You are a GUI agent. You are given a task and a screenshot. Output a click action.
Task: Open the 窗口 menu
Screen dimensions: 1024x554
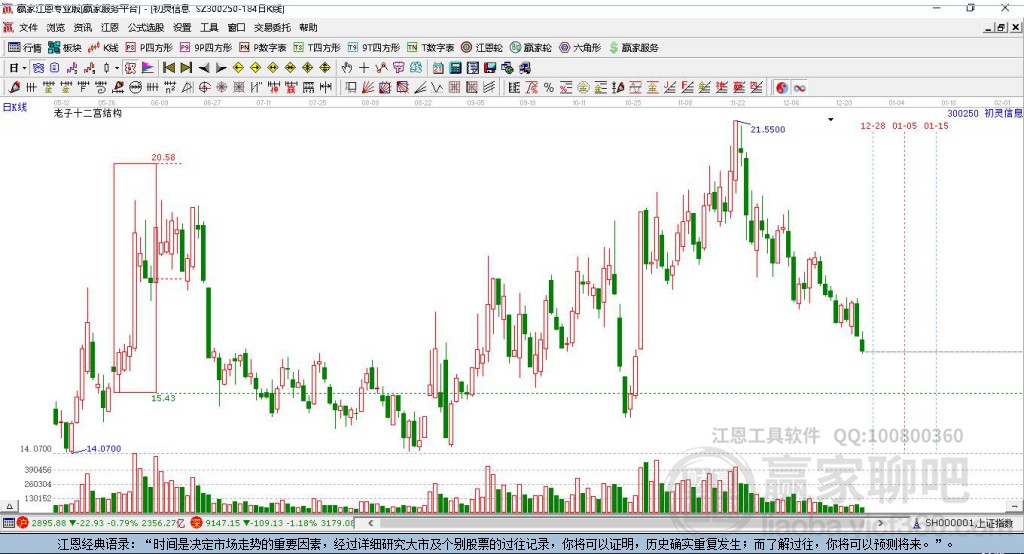point(236,27)
